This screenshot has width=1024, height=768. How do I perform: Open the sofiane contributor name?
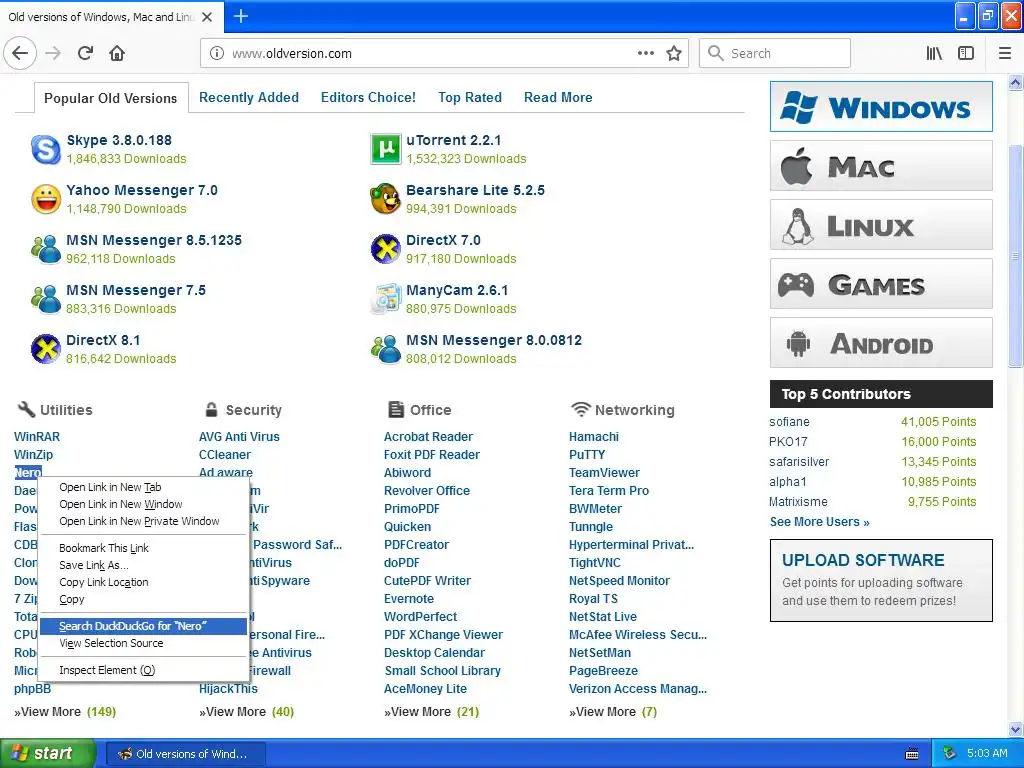[789, 422]
